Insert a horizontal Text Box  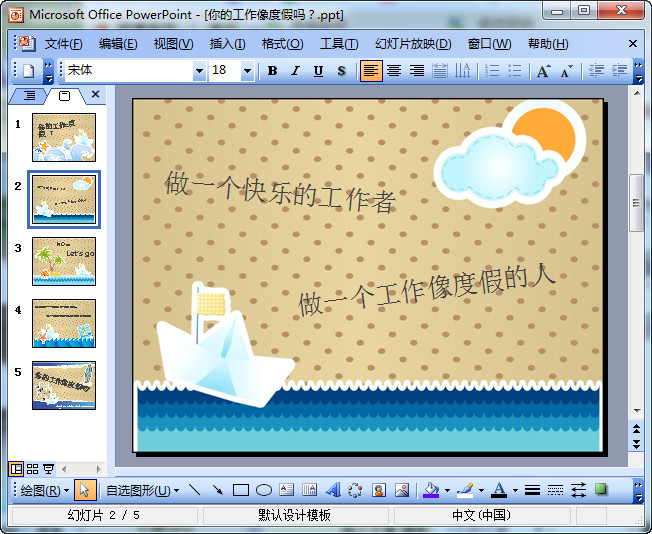tap(286, 490)
